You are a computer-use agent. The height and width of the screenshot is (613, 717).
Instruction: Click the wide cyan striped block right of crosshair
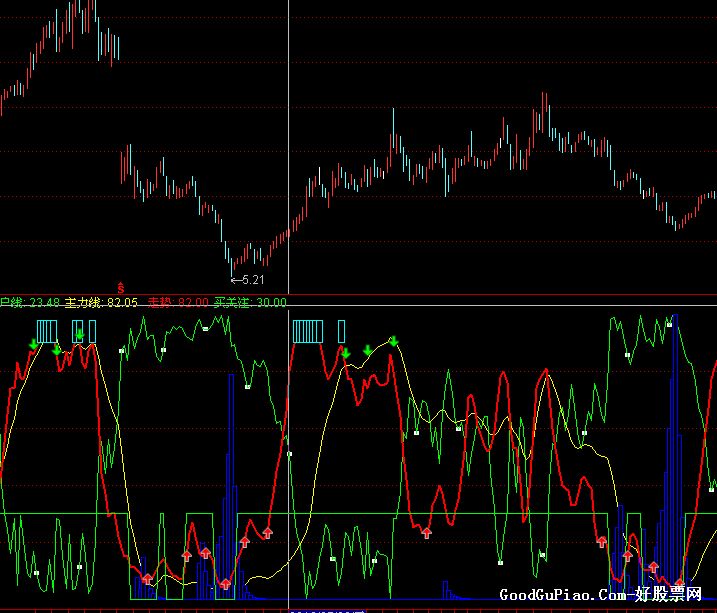pos(308,331)
